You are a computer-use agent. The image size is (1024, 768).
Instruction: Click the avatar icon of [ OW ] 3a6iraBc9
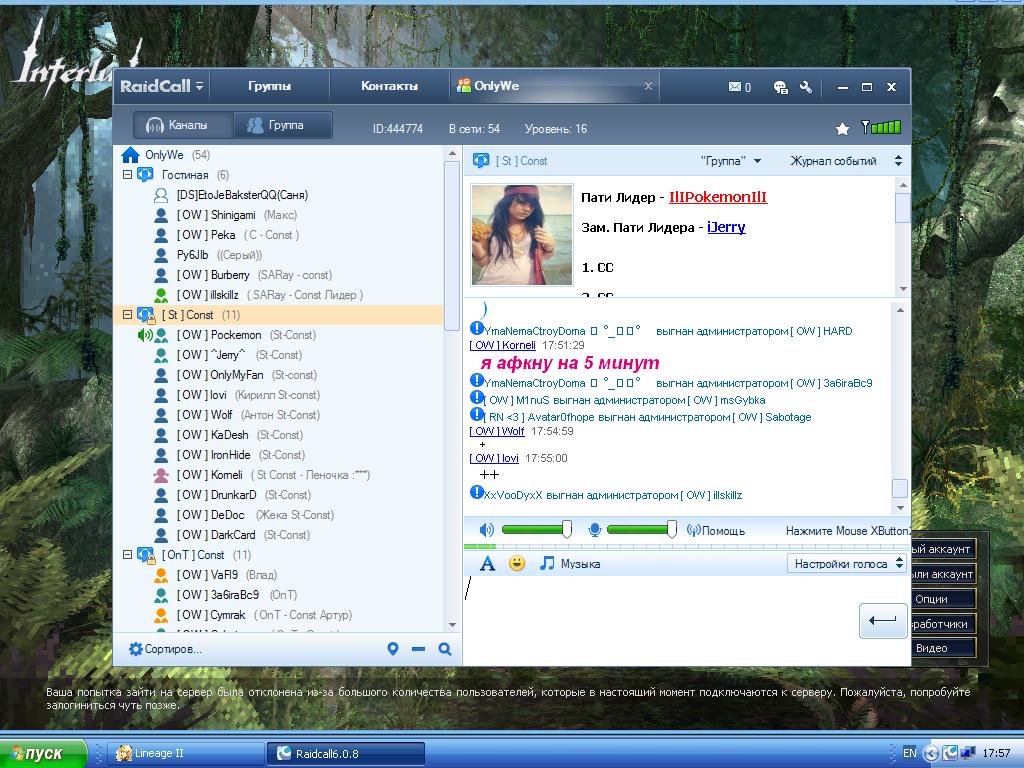(x=161, y=595)
